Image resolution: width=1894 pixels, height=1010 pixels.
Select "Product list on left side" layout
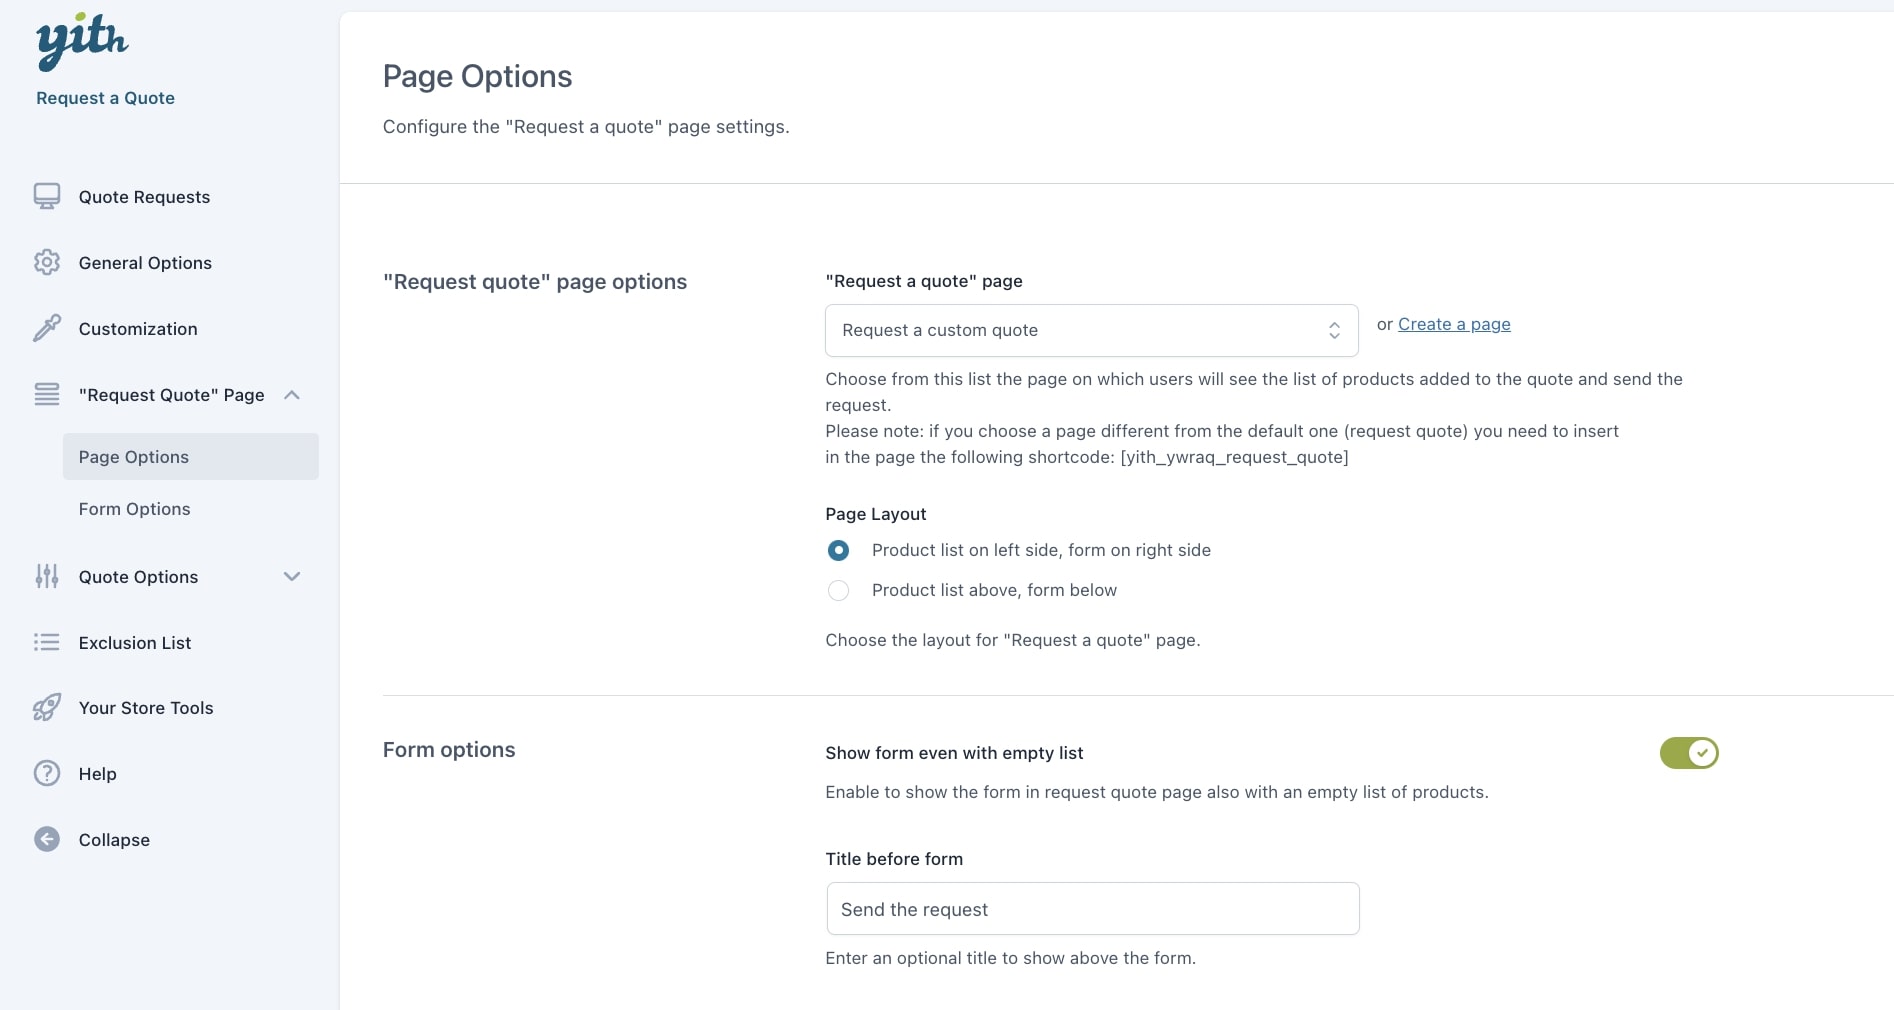click(839, 551)
